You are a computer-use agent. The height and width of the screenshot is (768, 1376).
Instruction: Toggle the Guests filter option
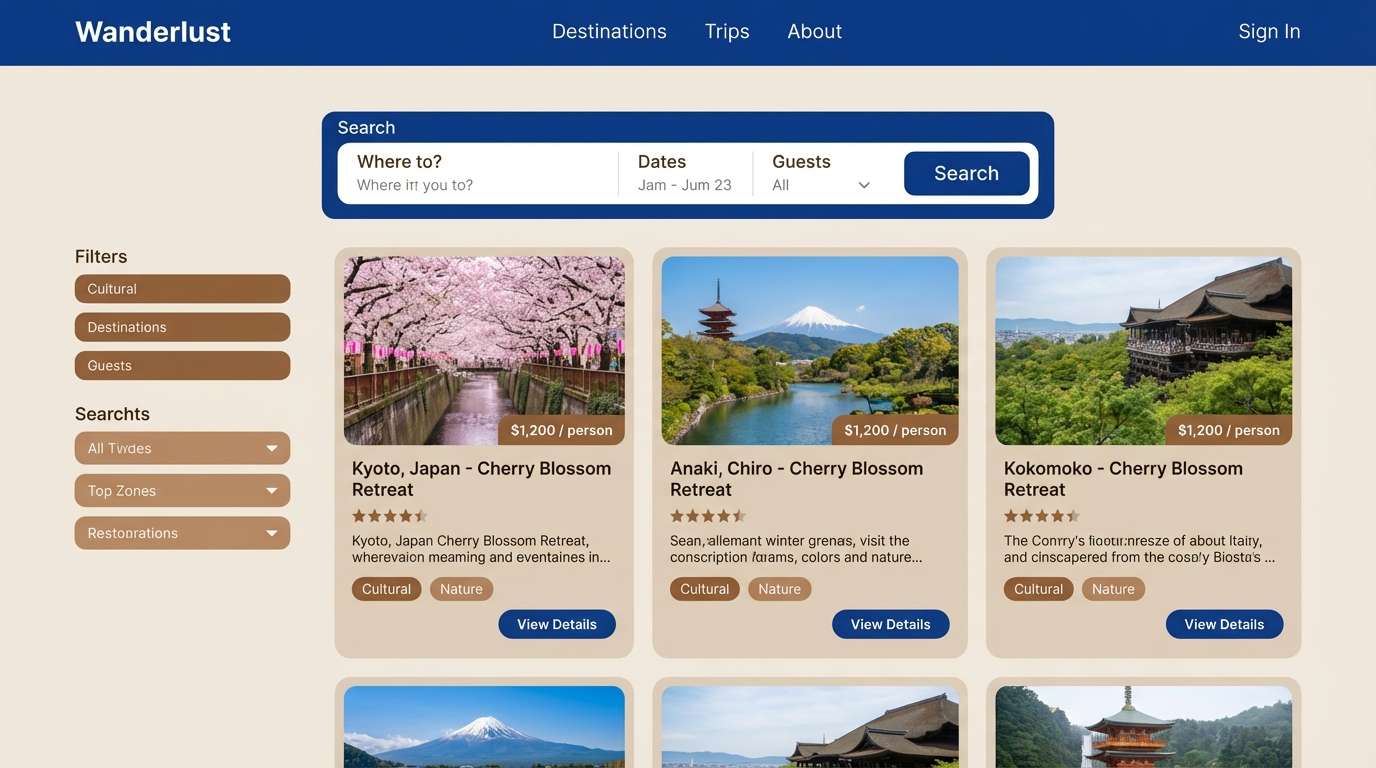181,365
